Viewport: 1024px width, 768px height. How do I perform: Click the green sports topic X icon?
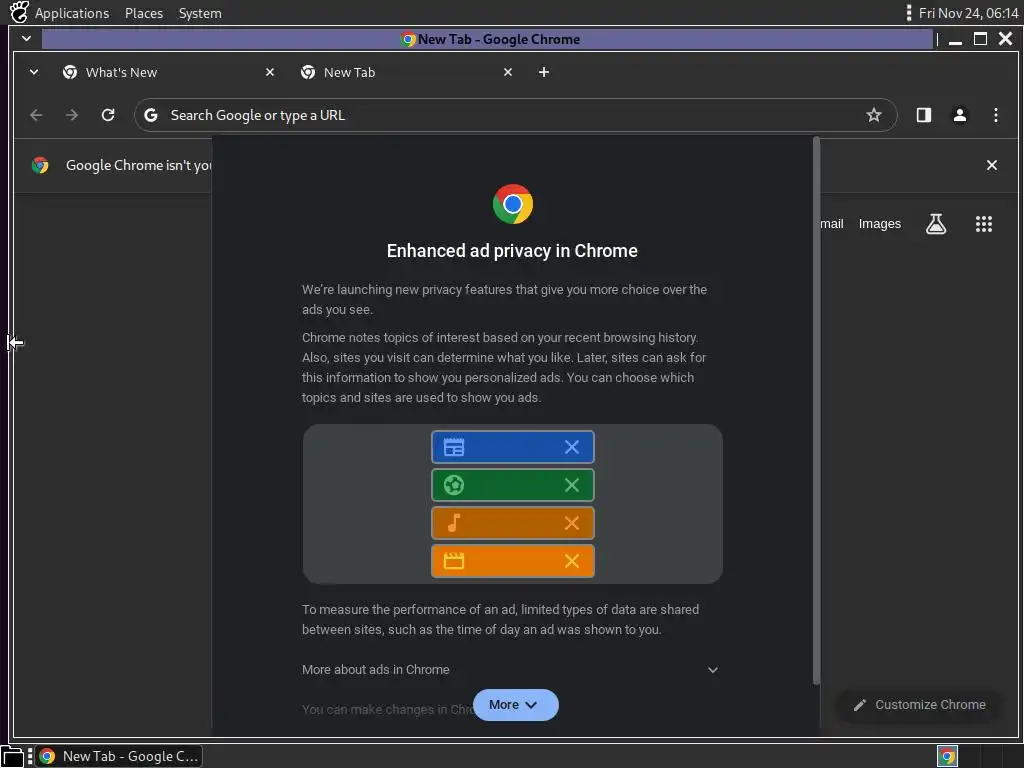click(x=571, y=485)
